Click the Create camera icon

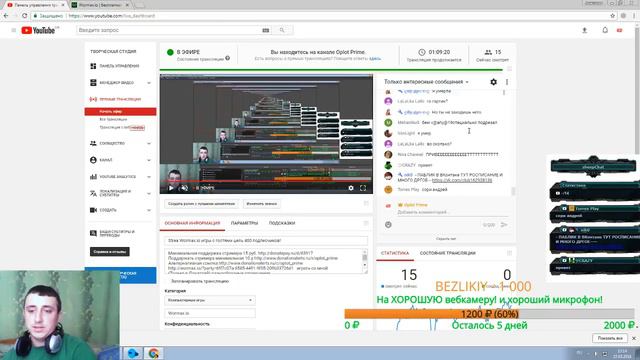[93, 210]
